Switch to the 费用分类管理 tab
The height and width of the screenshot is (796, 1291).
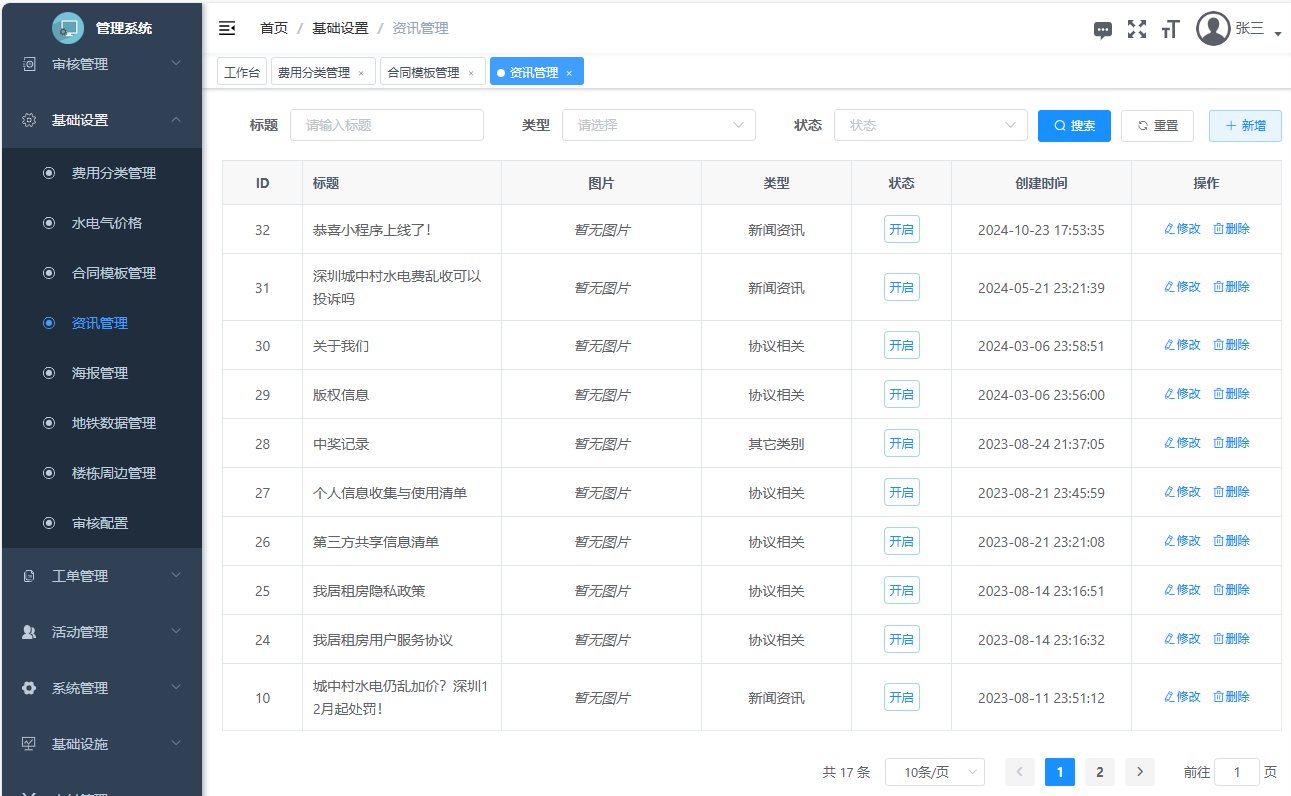click(x=314, y=72)
